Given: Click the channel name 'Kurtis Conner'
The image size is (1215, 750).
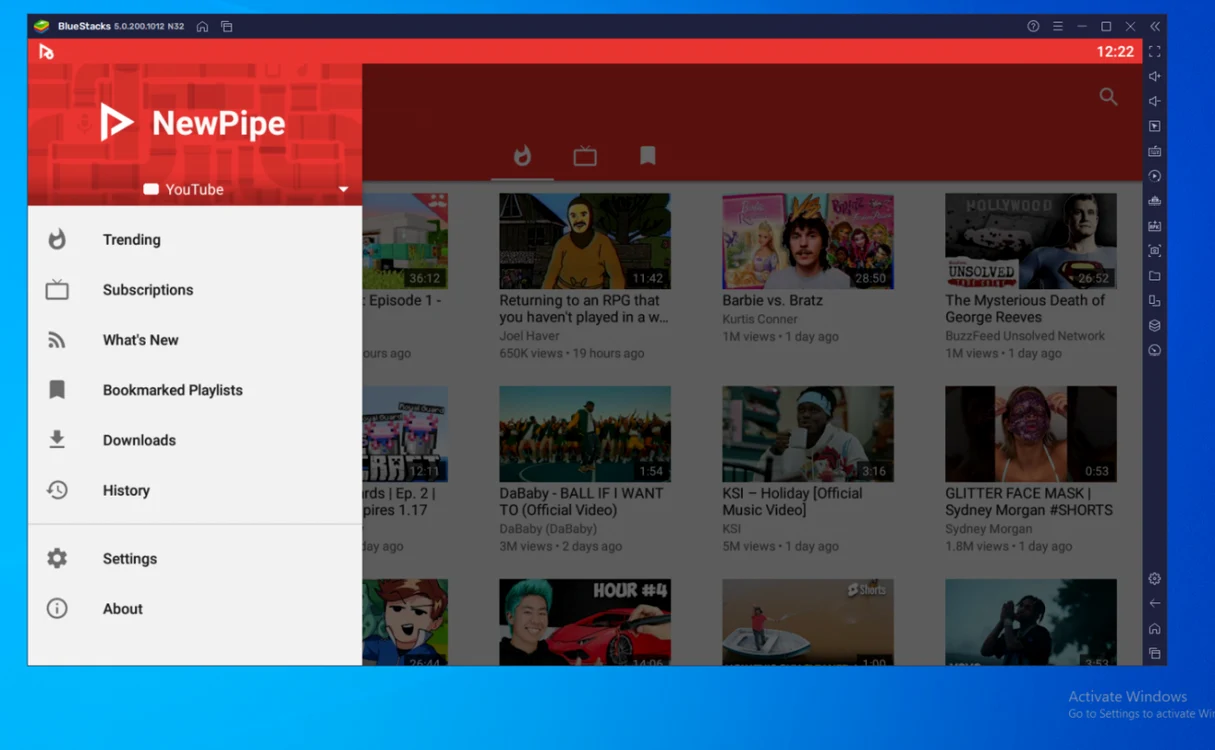Looking at the screenshot, I should point(760,319).
